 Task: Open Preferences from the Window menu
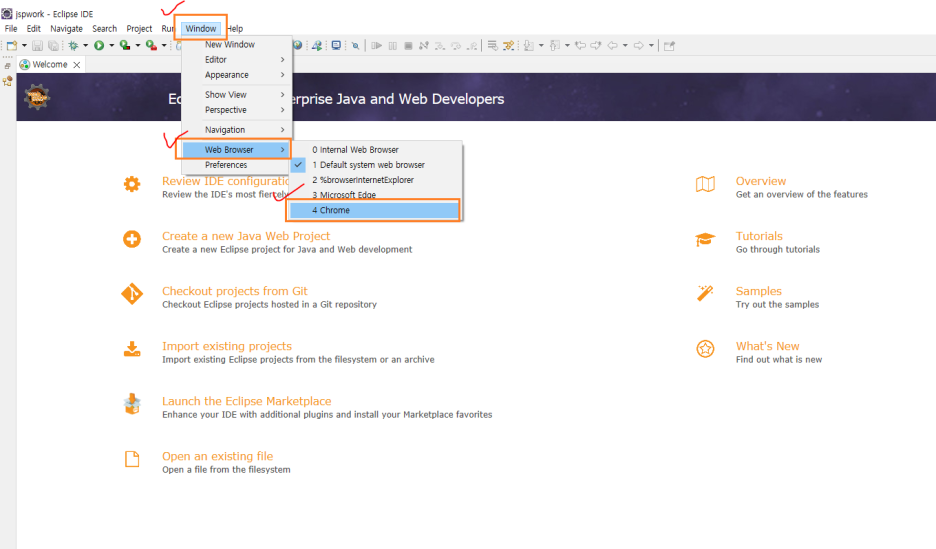[236, 165]
